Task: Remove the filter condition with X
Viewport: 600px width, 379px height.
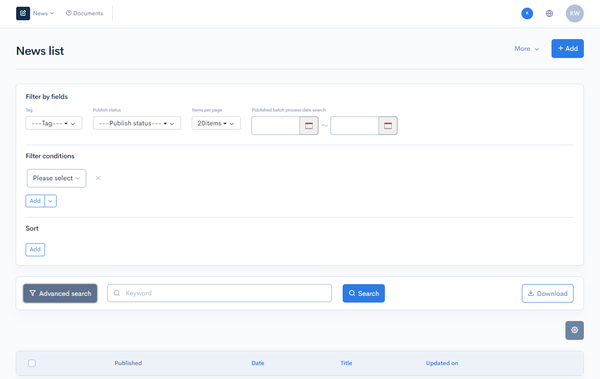Action: (98, 178)
